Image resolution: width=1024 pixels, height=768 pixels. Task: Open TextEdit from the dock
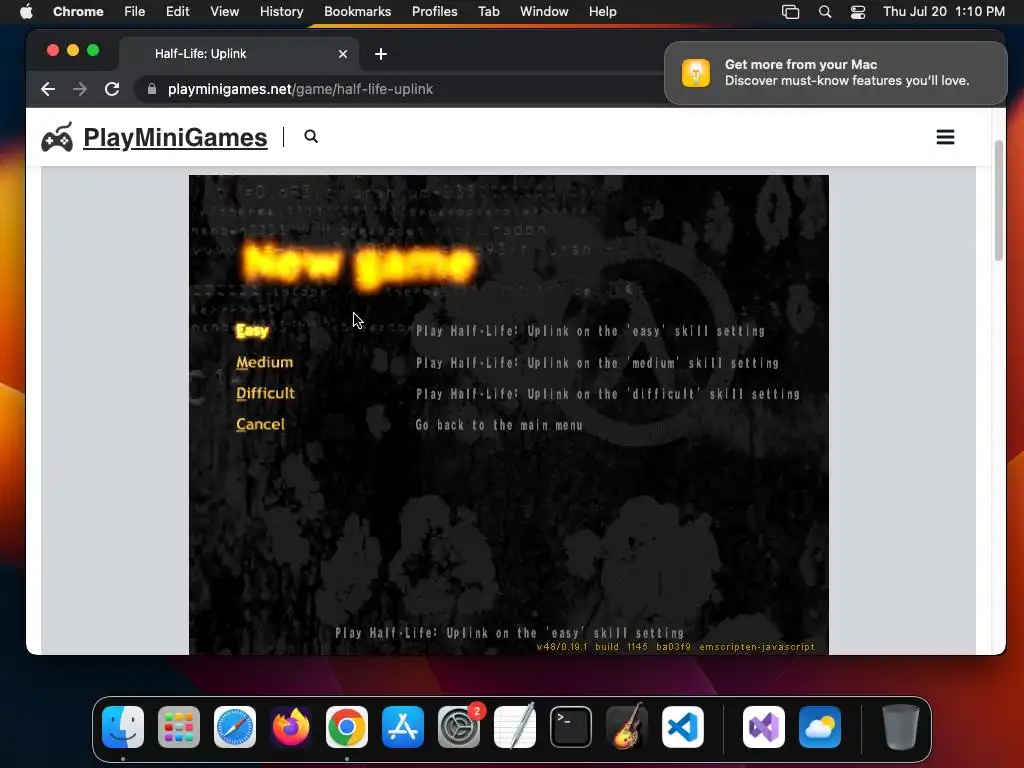coord(515,727)
